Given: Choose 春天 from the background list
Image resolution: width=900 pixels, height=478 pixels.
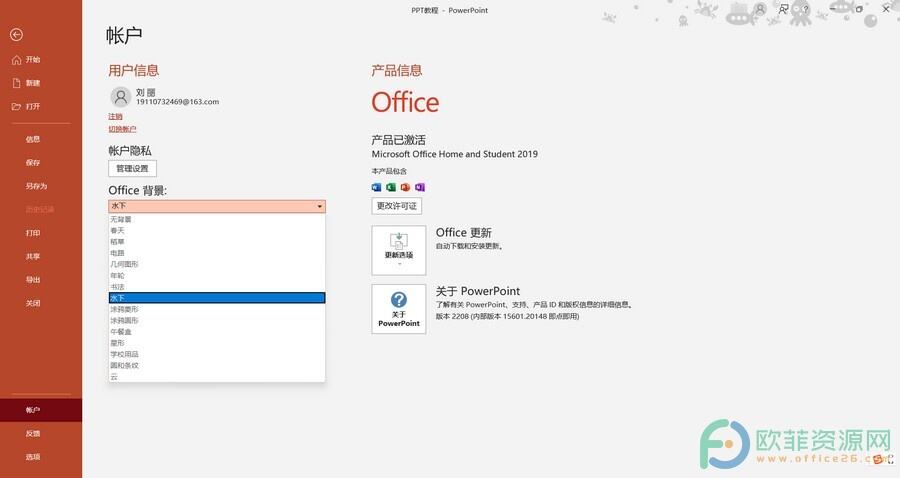Looking at the screenshot, I should (217, 231).
